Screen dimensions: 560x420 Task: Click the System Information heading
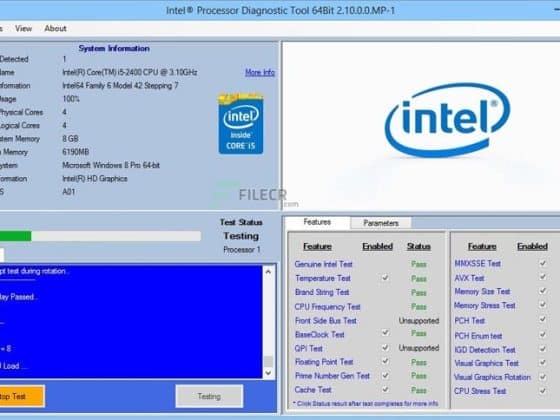pyautogui.click(x=114, y=49)
